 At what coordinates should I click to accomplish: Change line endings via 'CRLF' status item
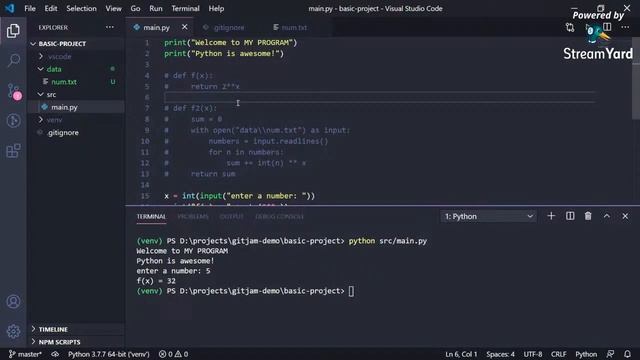558,354
